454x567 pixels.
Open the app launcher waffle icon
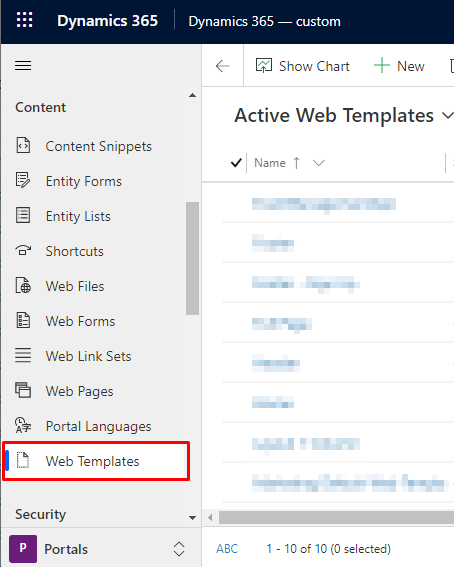[25, 20]
